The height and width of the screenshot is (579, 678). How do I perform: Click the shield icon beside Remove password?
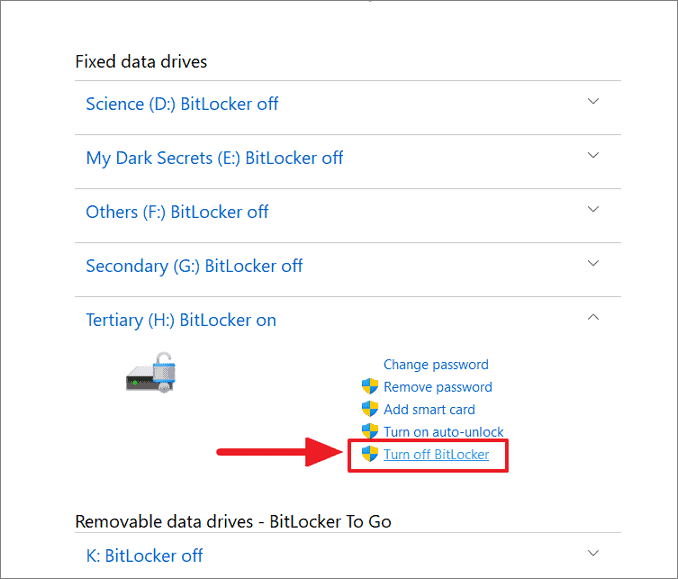pyautogui.click(x=370, y=387)
